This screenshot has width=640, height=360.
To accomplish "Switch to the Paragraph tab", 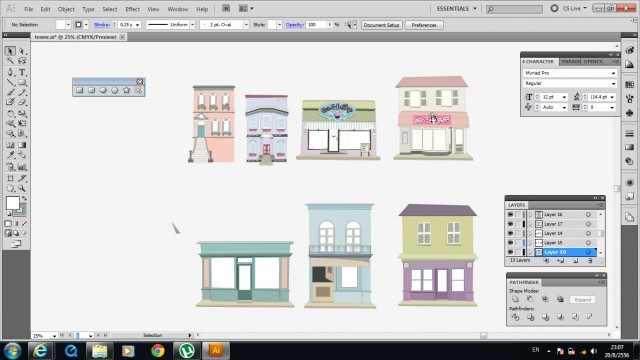I will click(x=571, y=61).
